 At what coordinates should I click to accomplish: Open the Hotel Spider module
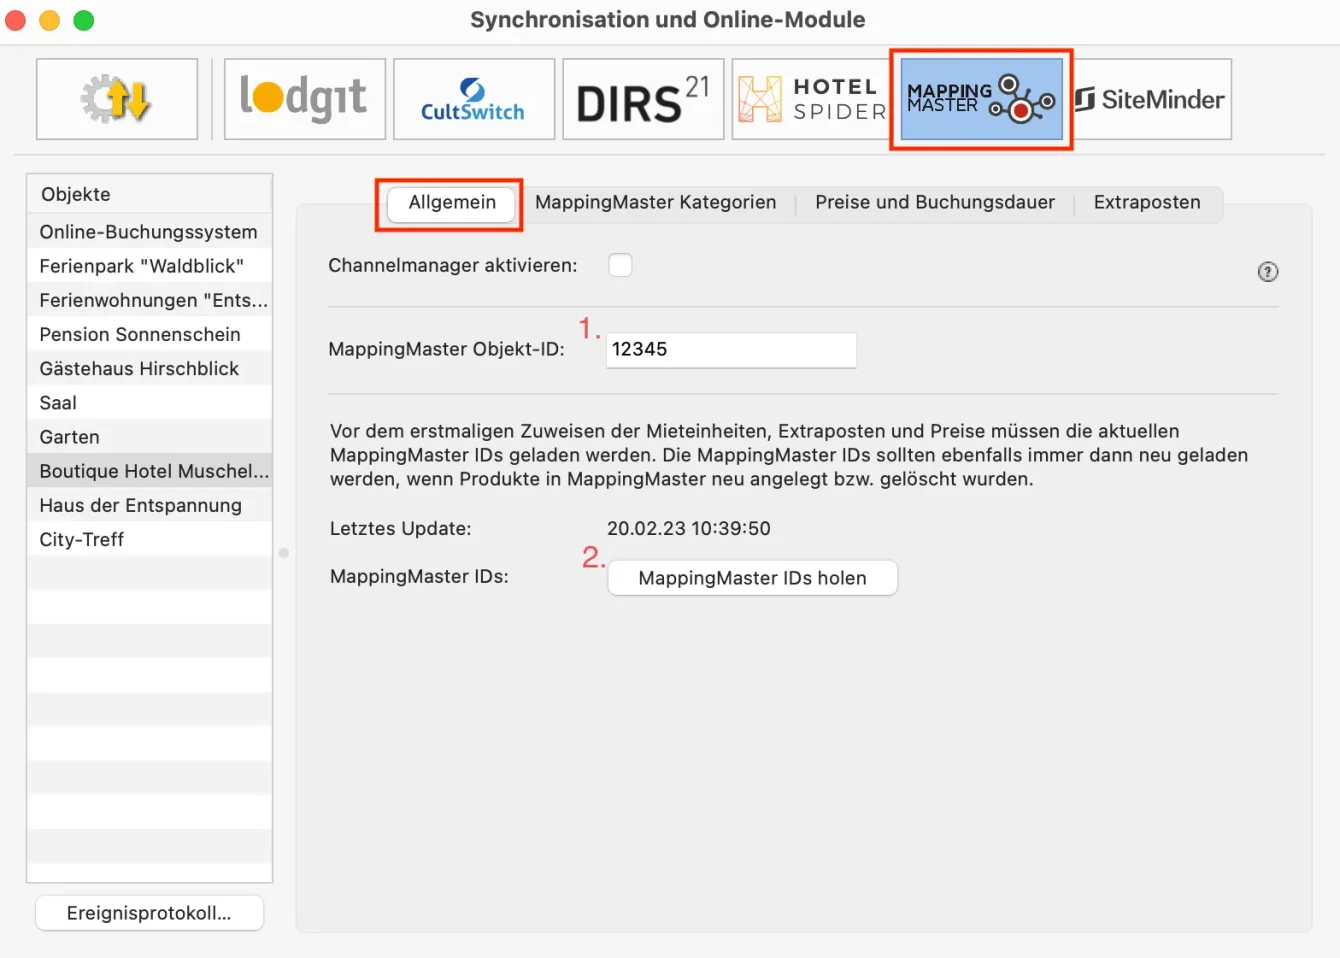pos(811,99)
